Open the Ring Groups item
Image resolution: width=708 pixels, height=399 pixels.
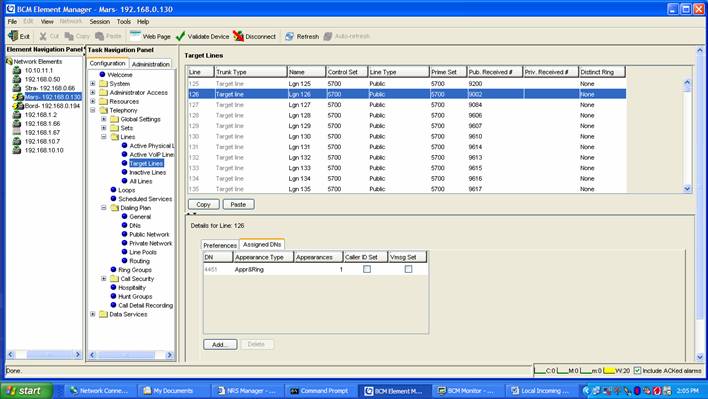pyautogui.click(x=135, y=270)
